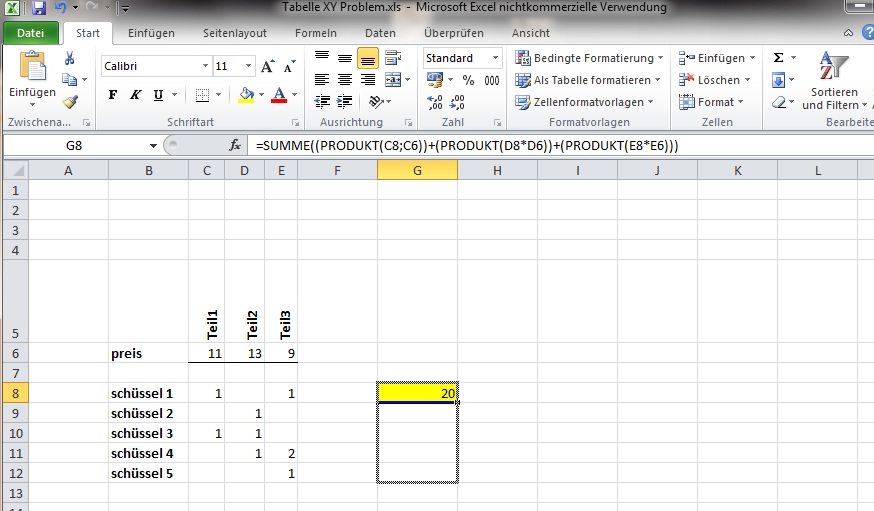Image resolution: width=874 pixels, height=511 pixels.
Task: Select column G header
Action: pyautogui.click(x=417, y=171)
